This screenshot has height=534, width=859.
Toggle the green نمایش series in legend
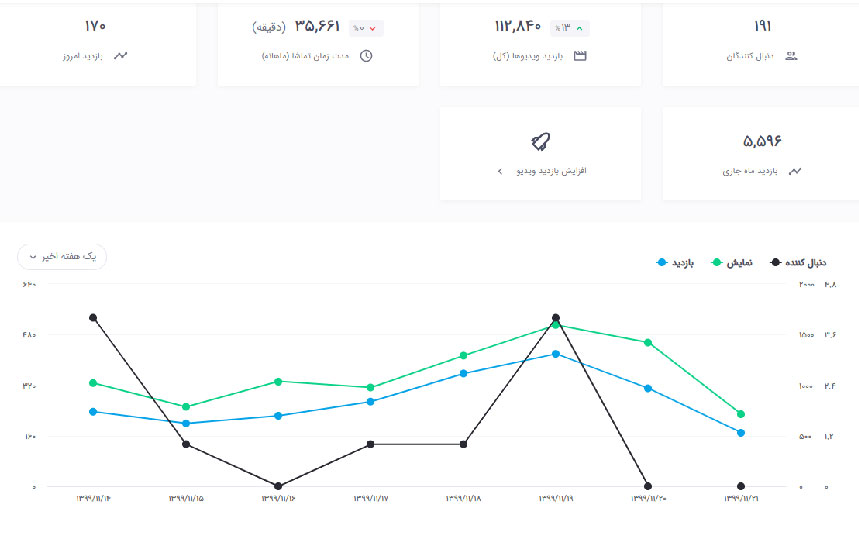[x=732, y=262]
